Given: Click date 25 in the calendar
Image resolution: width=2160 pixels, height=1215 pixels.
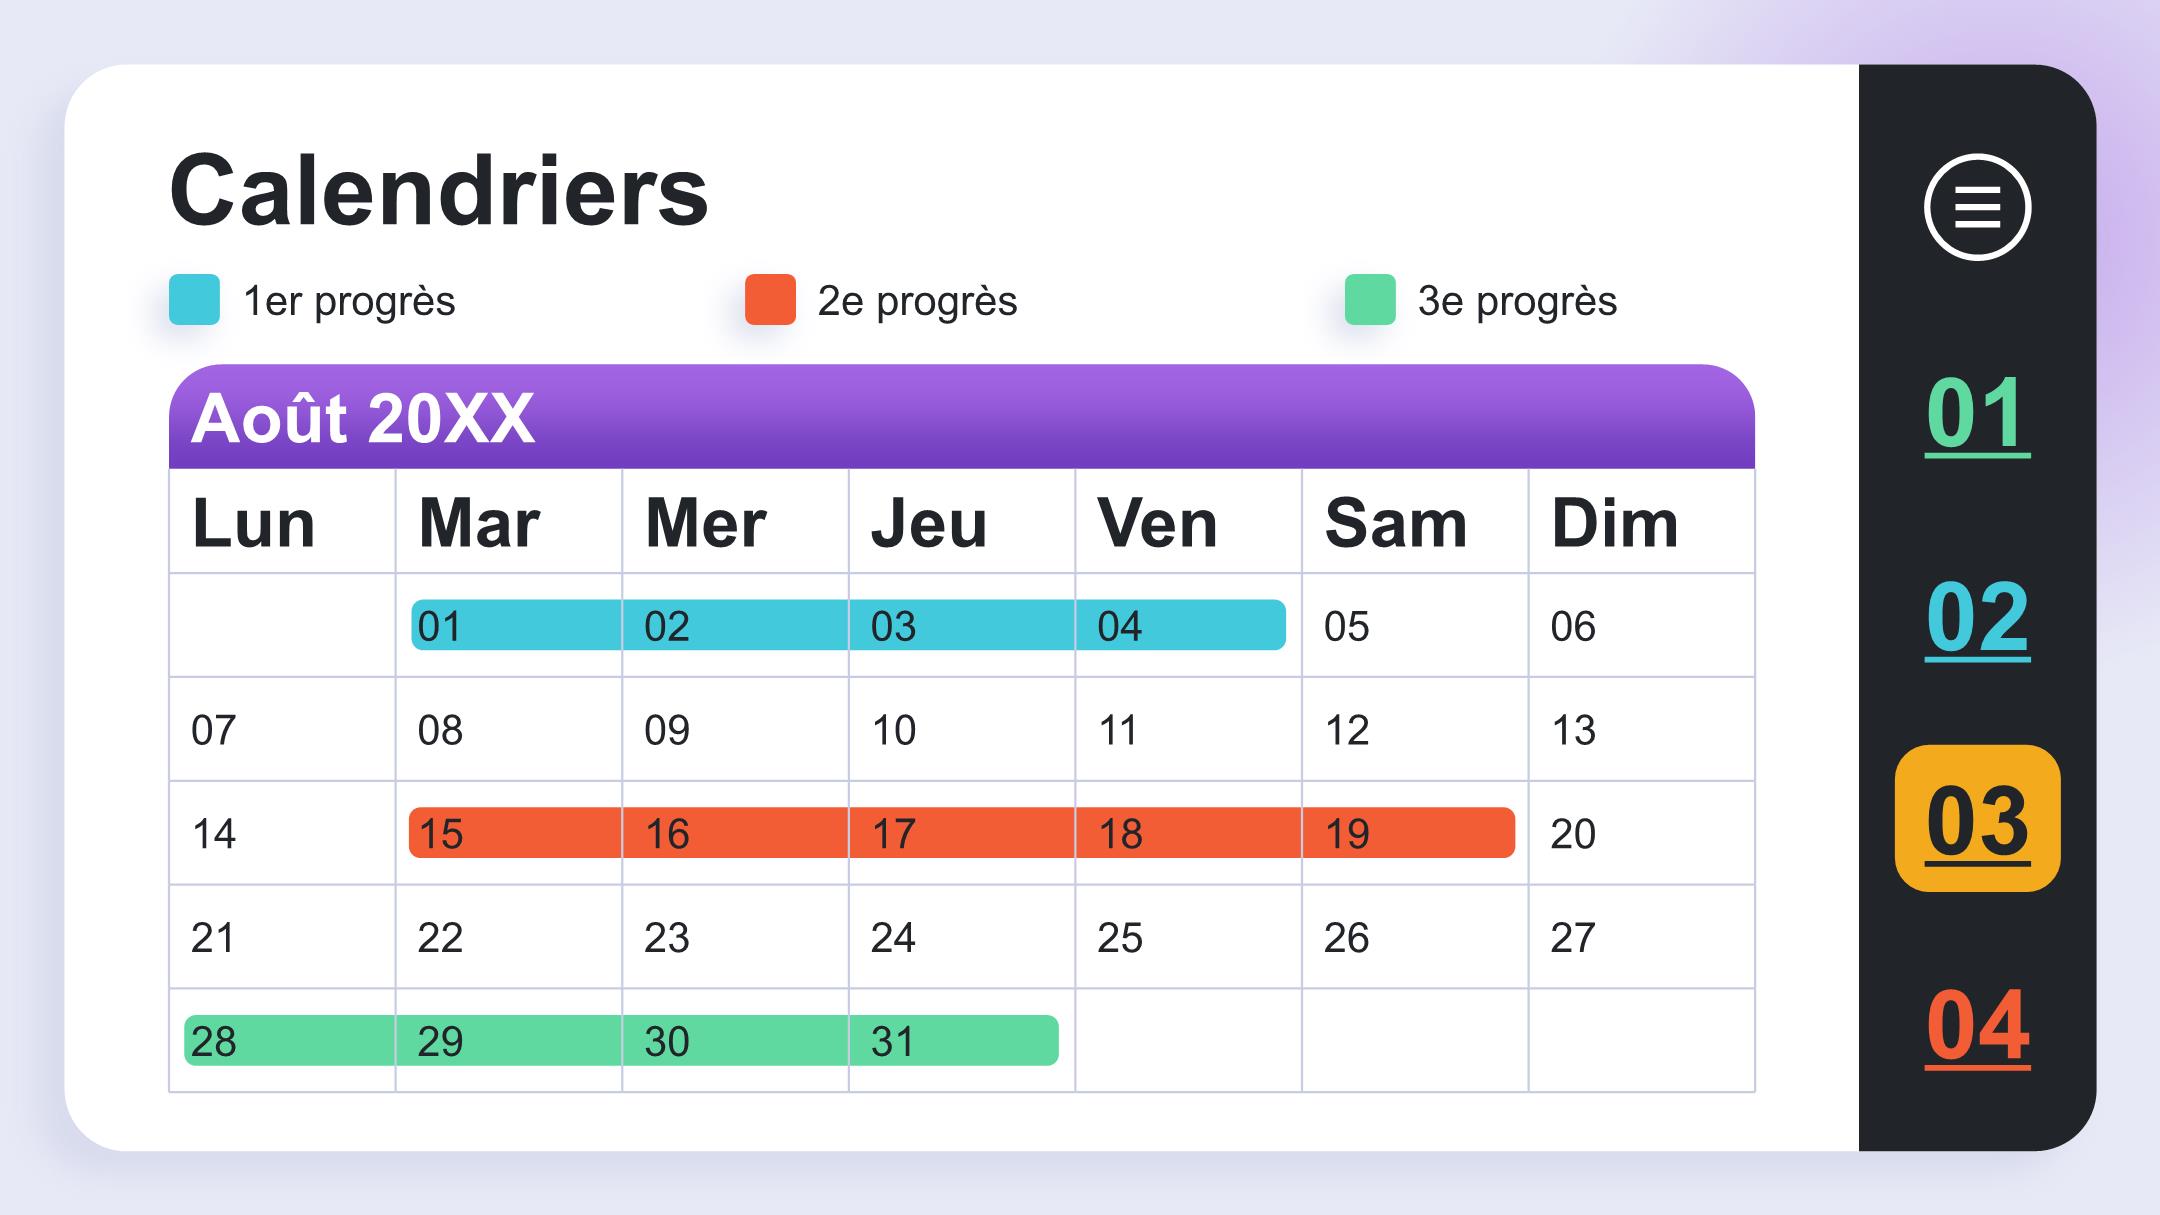Looking at the screenshot, I should tap(1119, 938).
